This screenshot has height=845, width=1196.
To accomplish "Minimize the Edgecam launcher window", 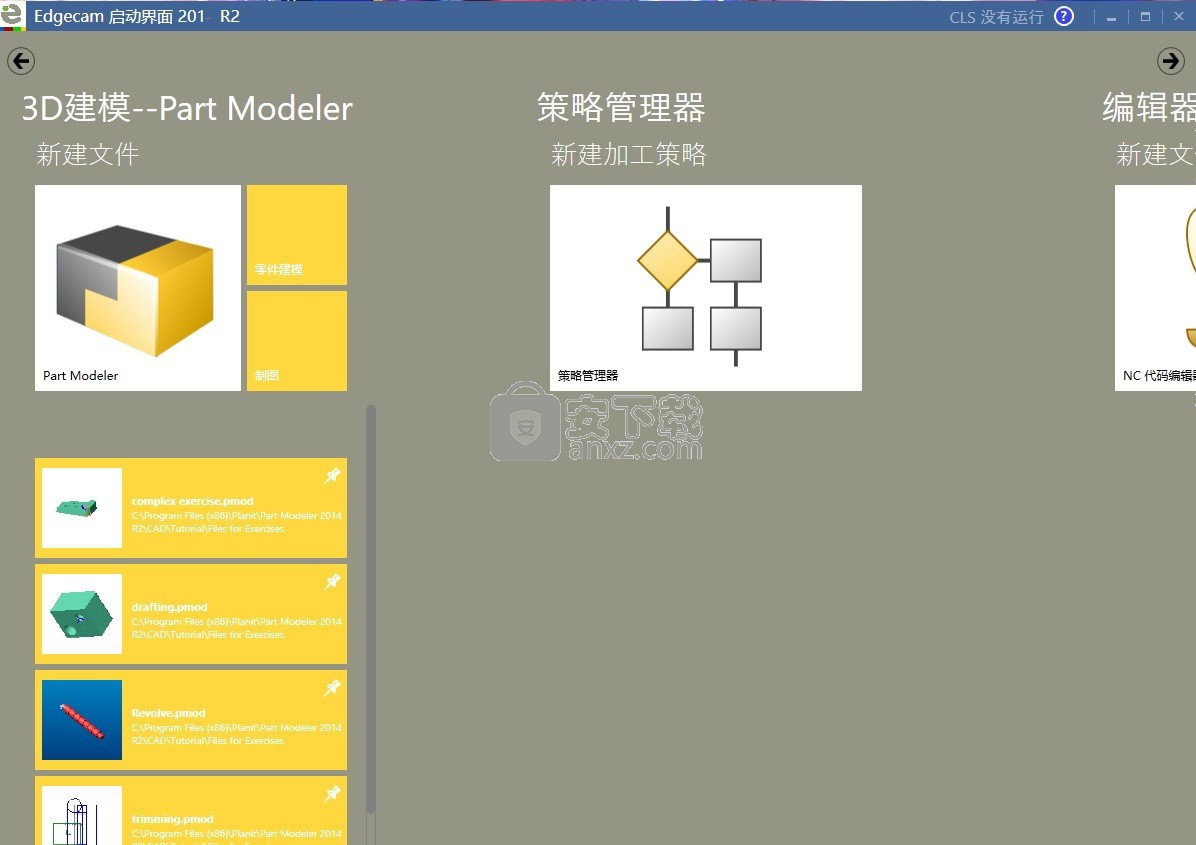I will coord(1111,17).
